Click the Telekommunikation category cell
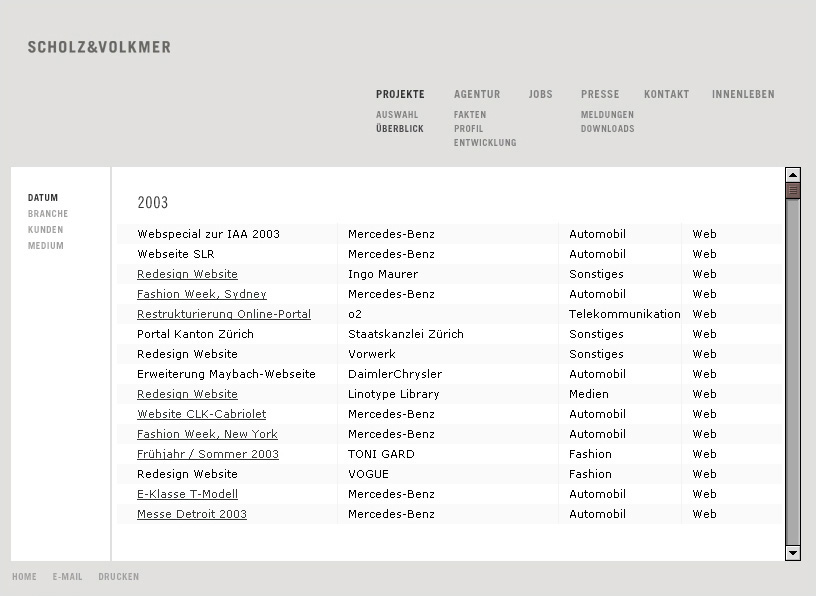The width and height of the screenshot is (816, 596). pos(624,314)
